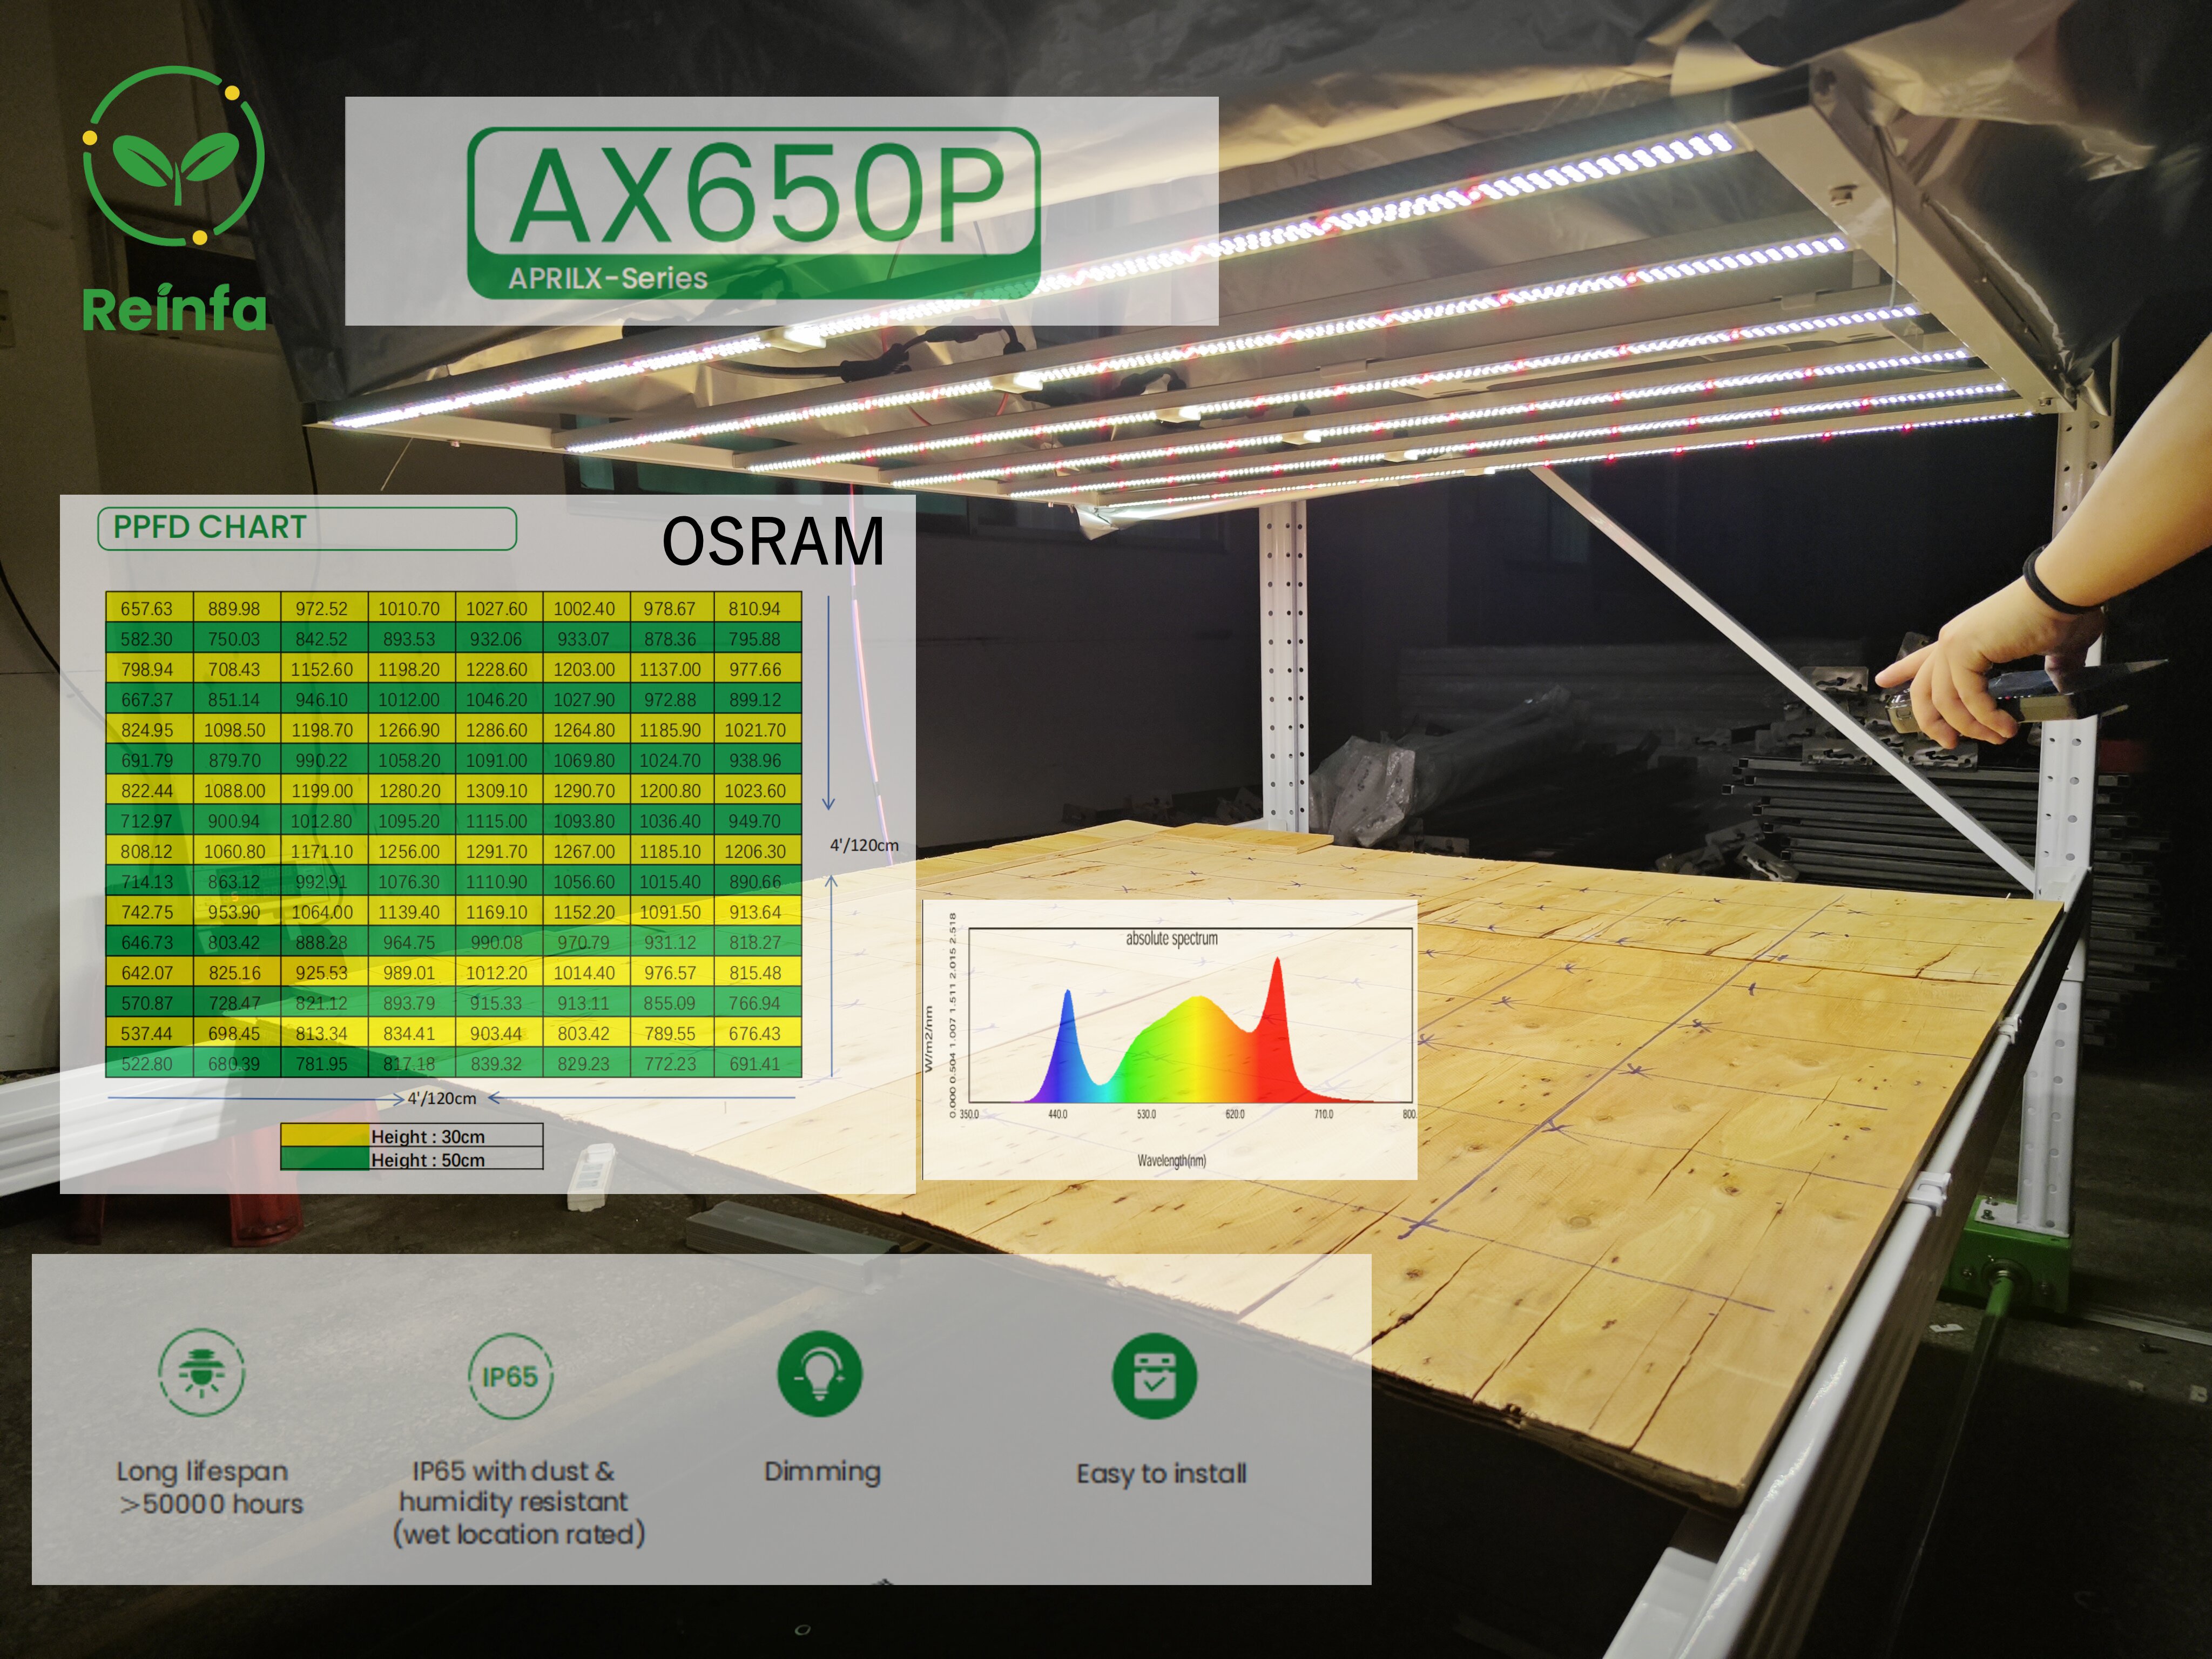2212x1659 pixels.
Task: Click the easy to install calendar icon
Action: pyautogui.click(x=1154, y=1376)
